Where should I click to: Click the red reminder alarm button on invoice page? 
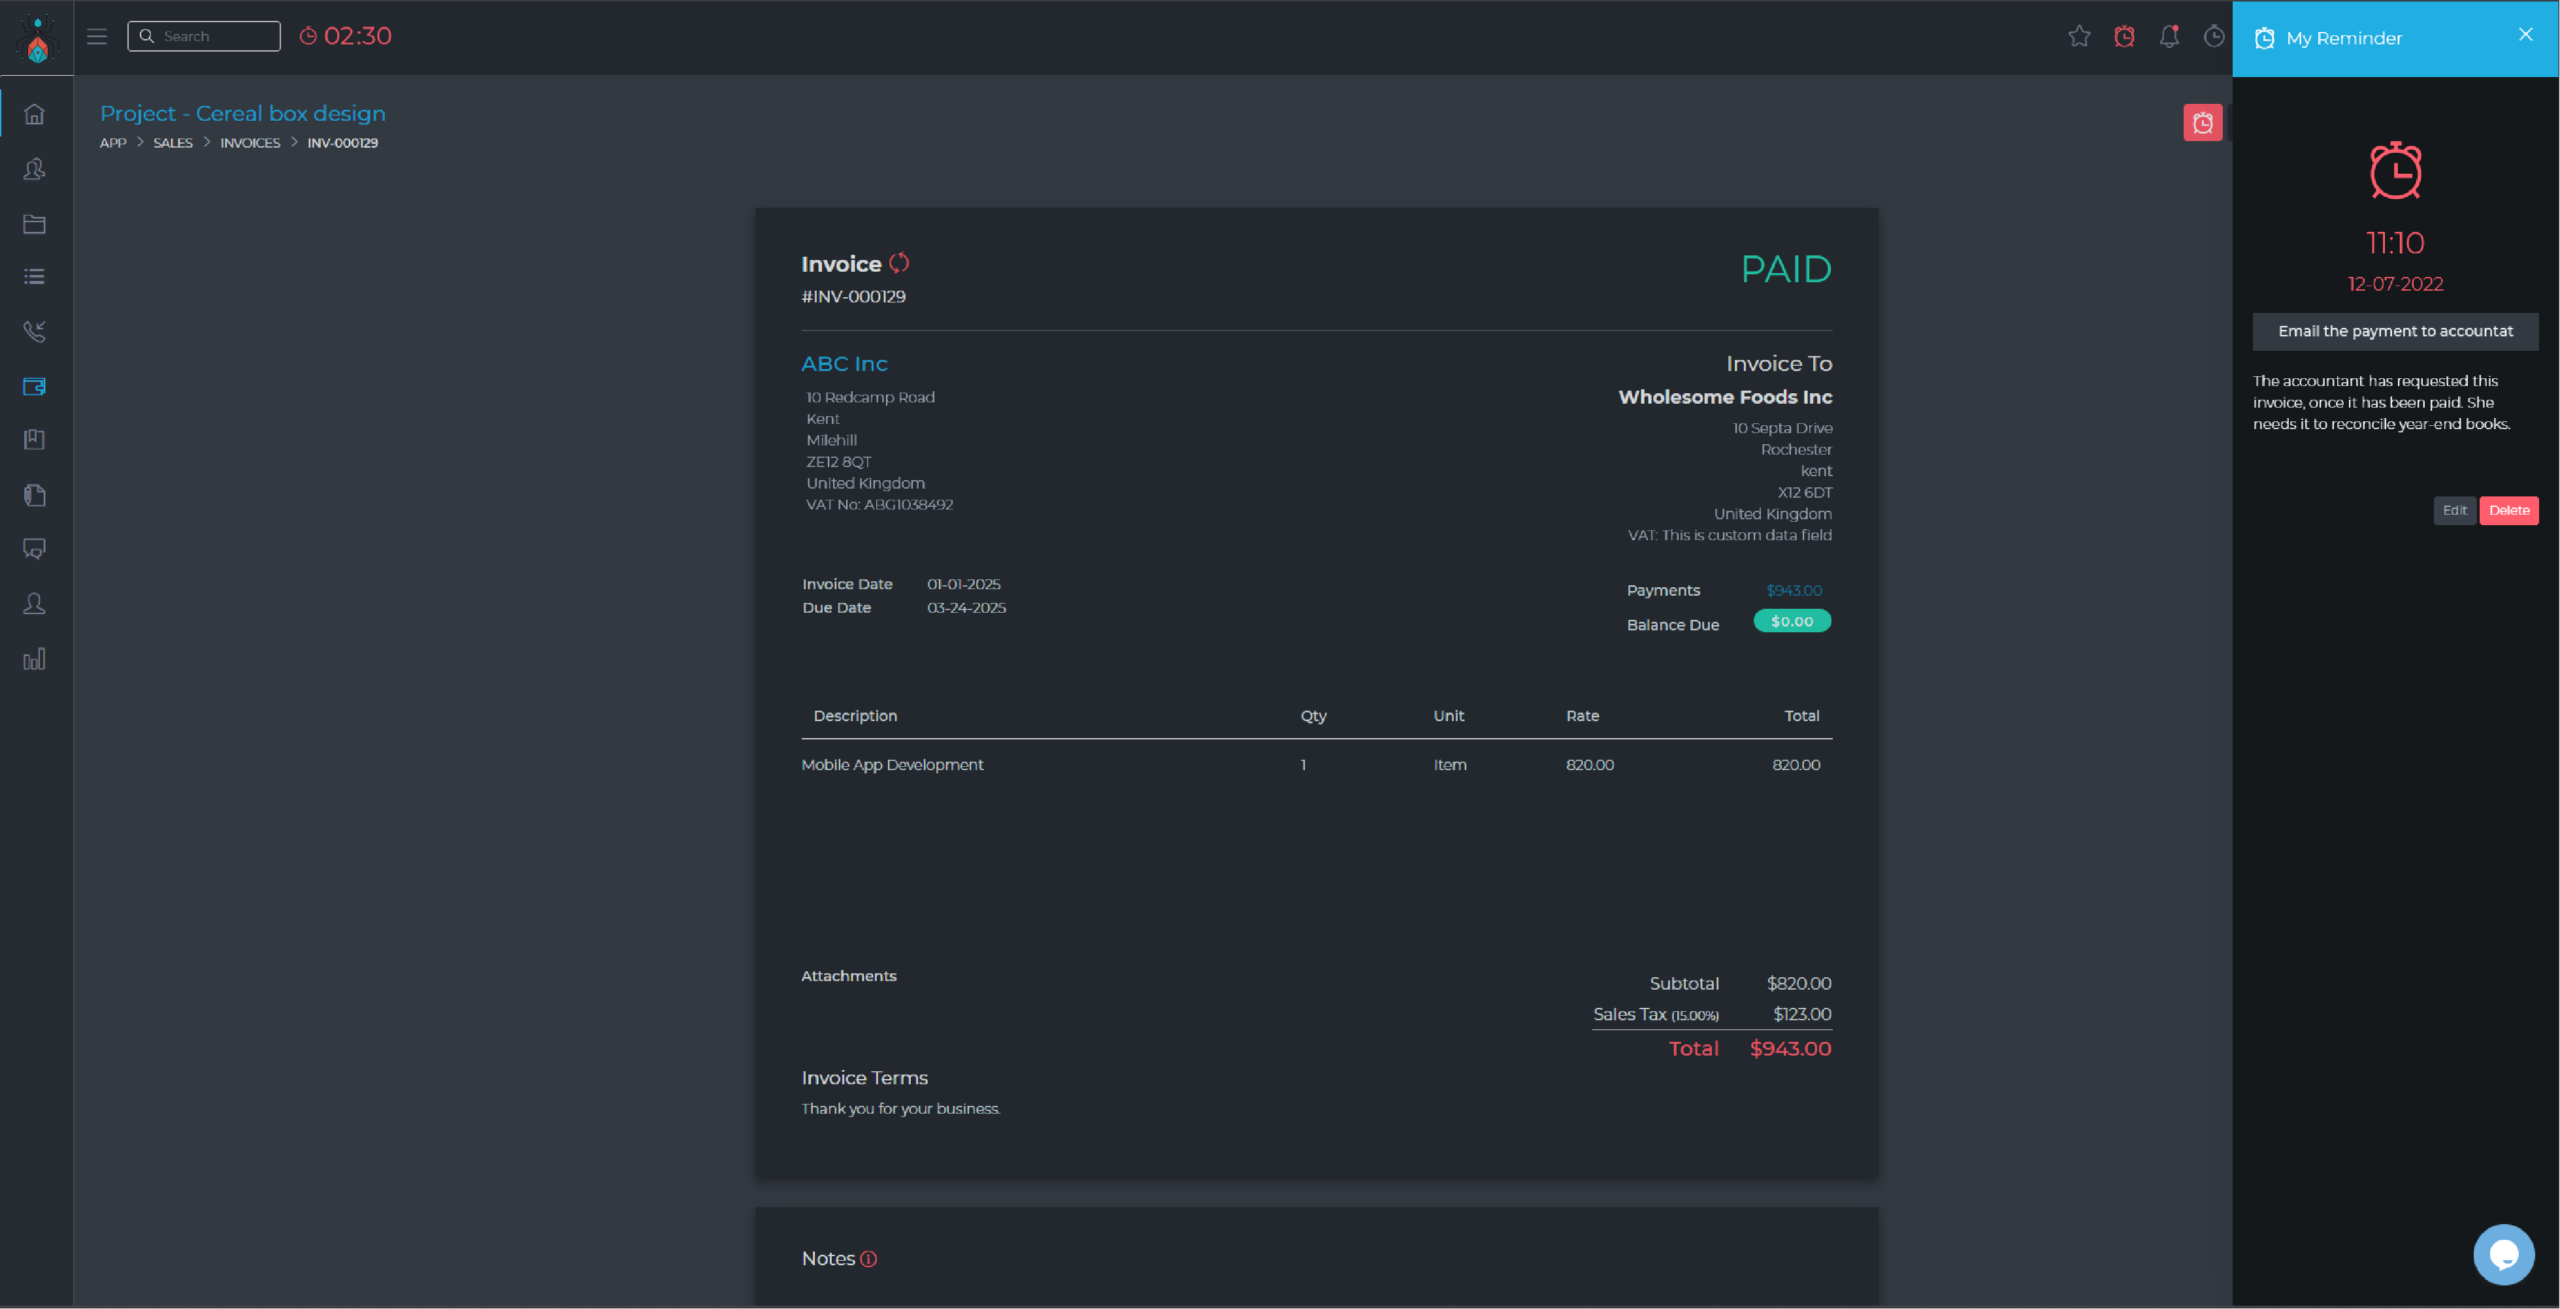pyautogui.click(x=2202, y=123)
